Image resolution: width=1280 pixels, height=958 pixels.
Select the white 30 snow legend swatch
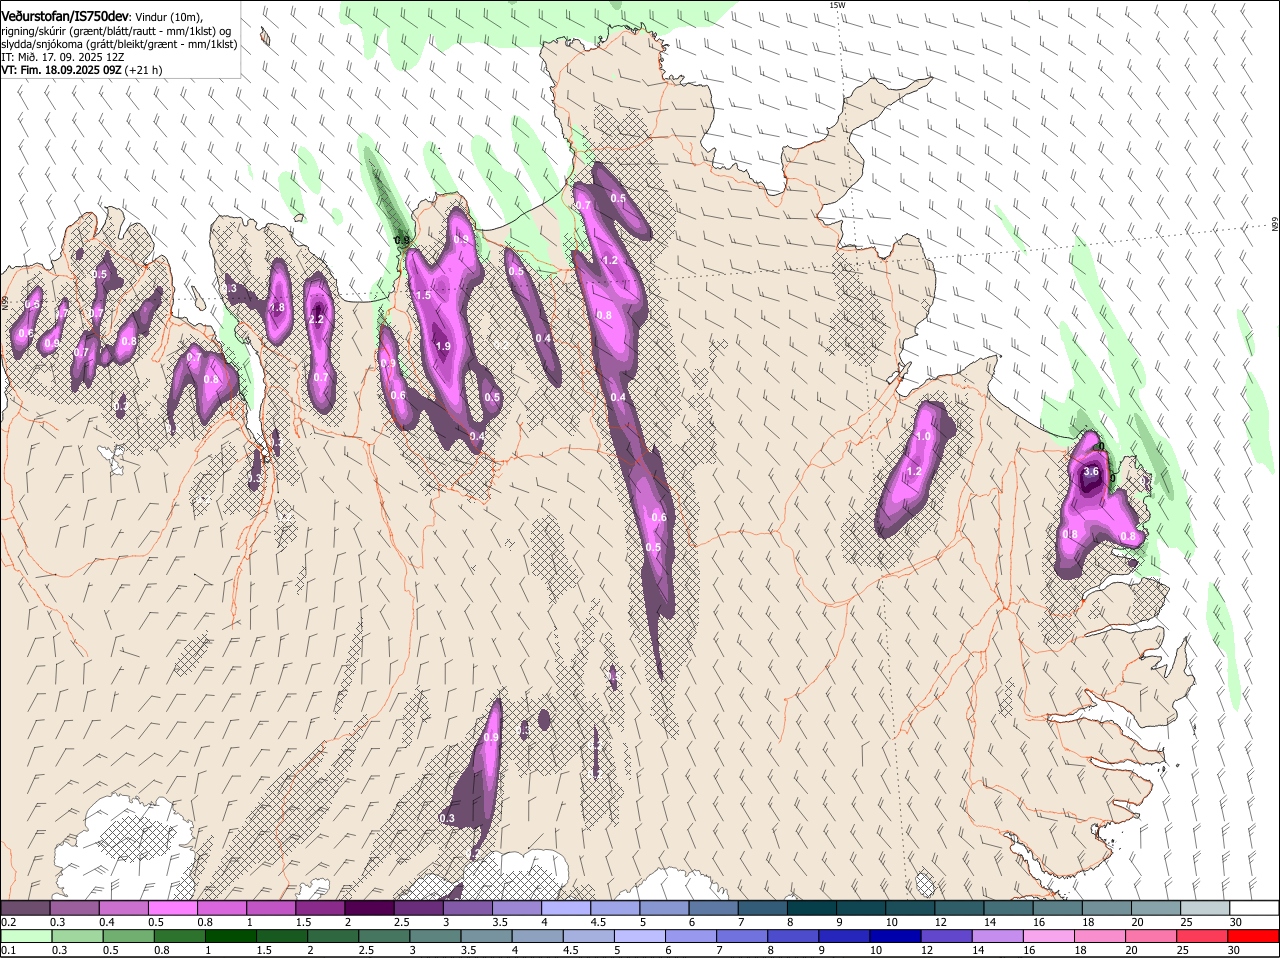tap(1255, 908)
